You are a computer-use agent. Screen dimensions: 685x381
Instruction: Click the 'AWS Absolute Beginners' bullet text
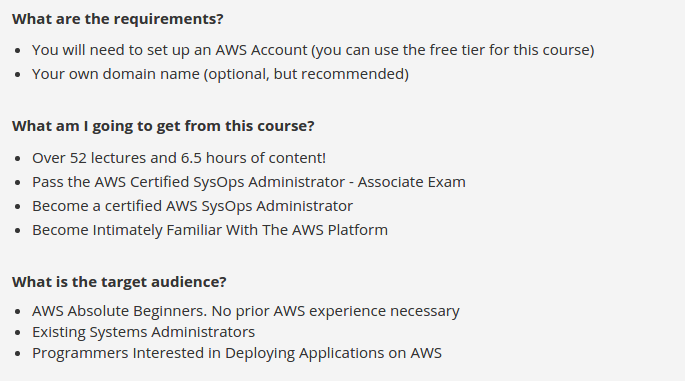(246, 311)
